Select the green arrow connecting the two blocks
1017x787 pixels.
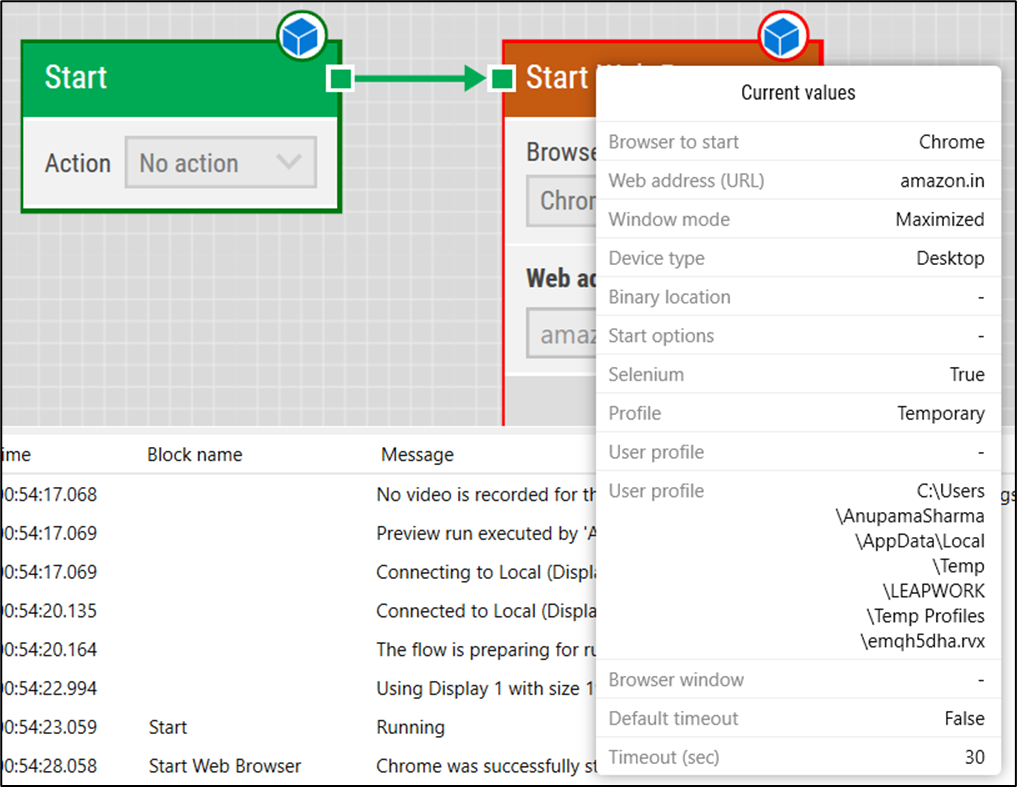tap(420, 77)
